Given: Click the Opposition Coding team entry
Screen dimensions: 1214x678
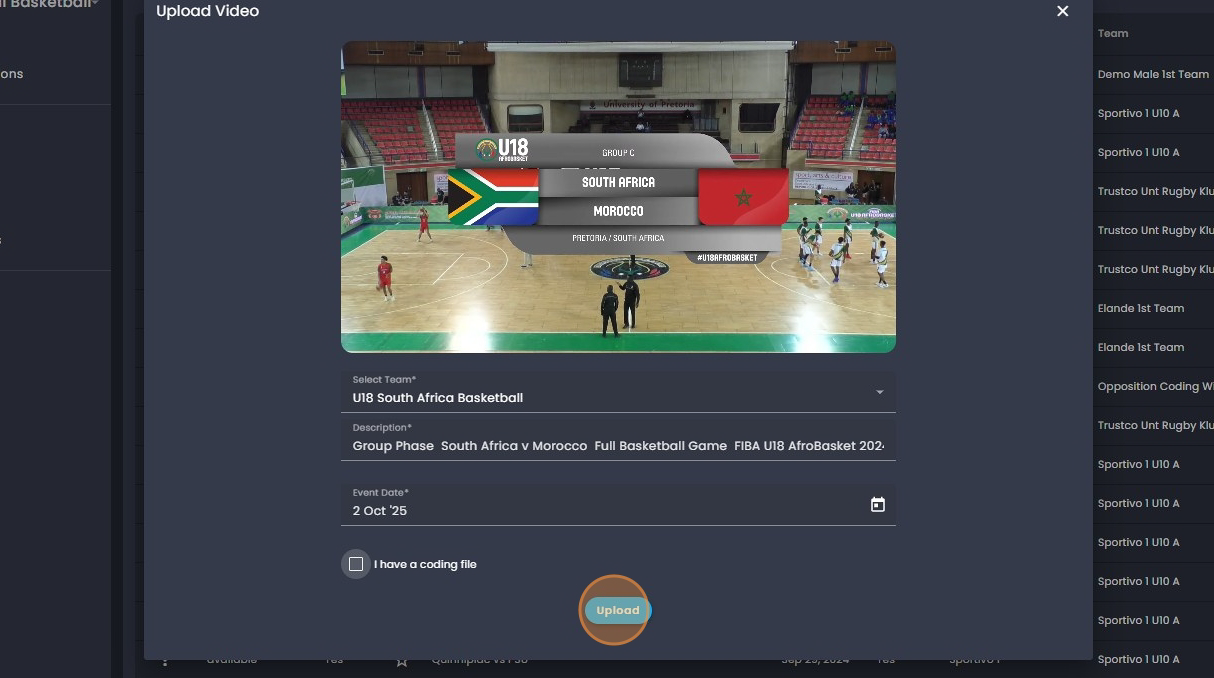Looking at the screenshot, I should click(1155, 386).
